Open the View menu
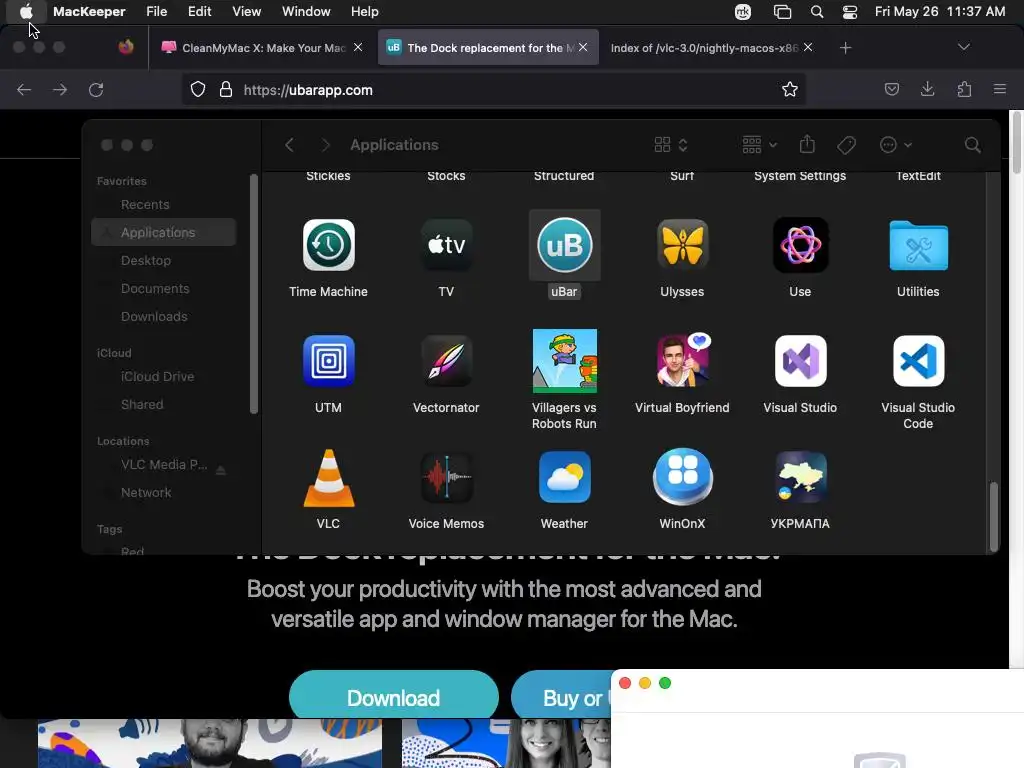Image resolution: width=1024 pixels, height=768 pixels. pyautogui.click(x=246, y=12)
